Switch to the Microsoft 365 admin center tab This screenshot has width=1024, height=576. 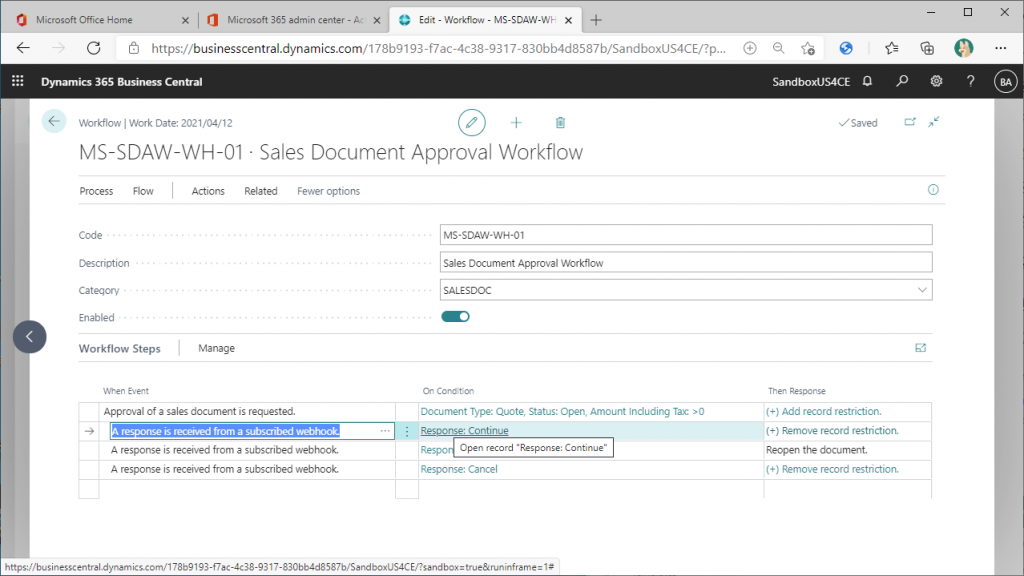[x=294, y=20]
